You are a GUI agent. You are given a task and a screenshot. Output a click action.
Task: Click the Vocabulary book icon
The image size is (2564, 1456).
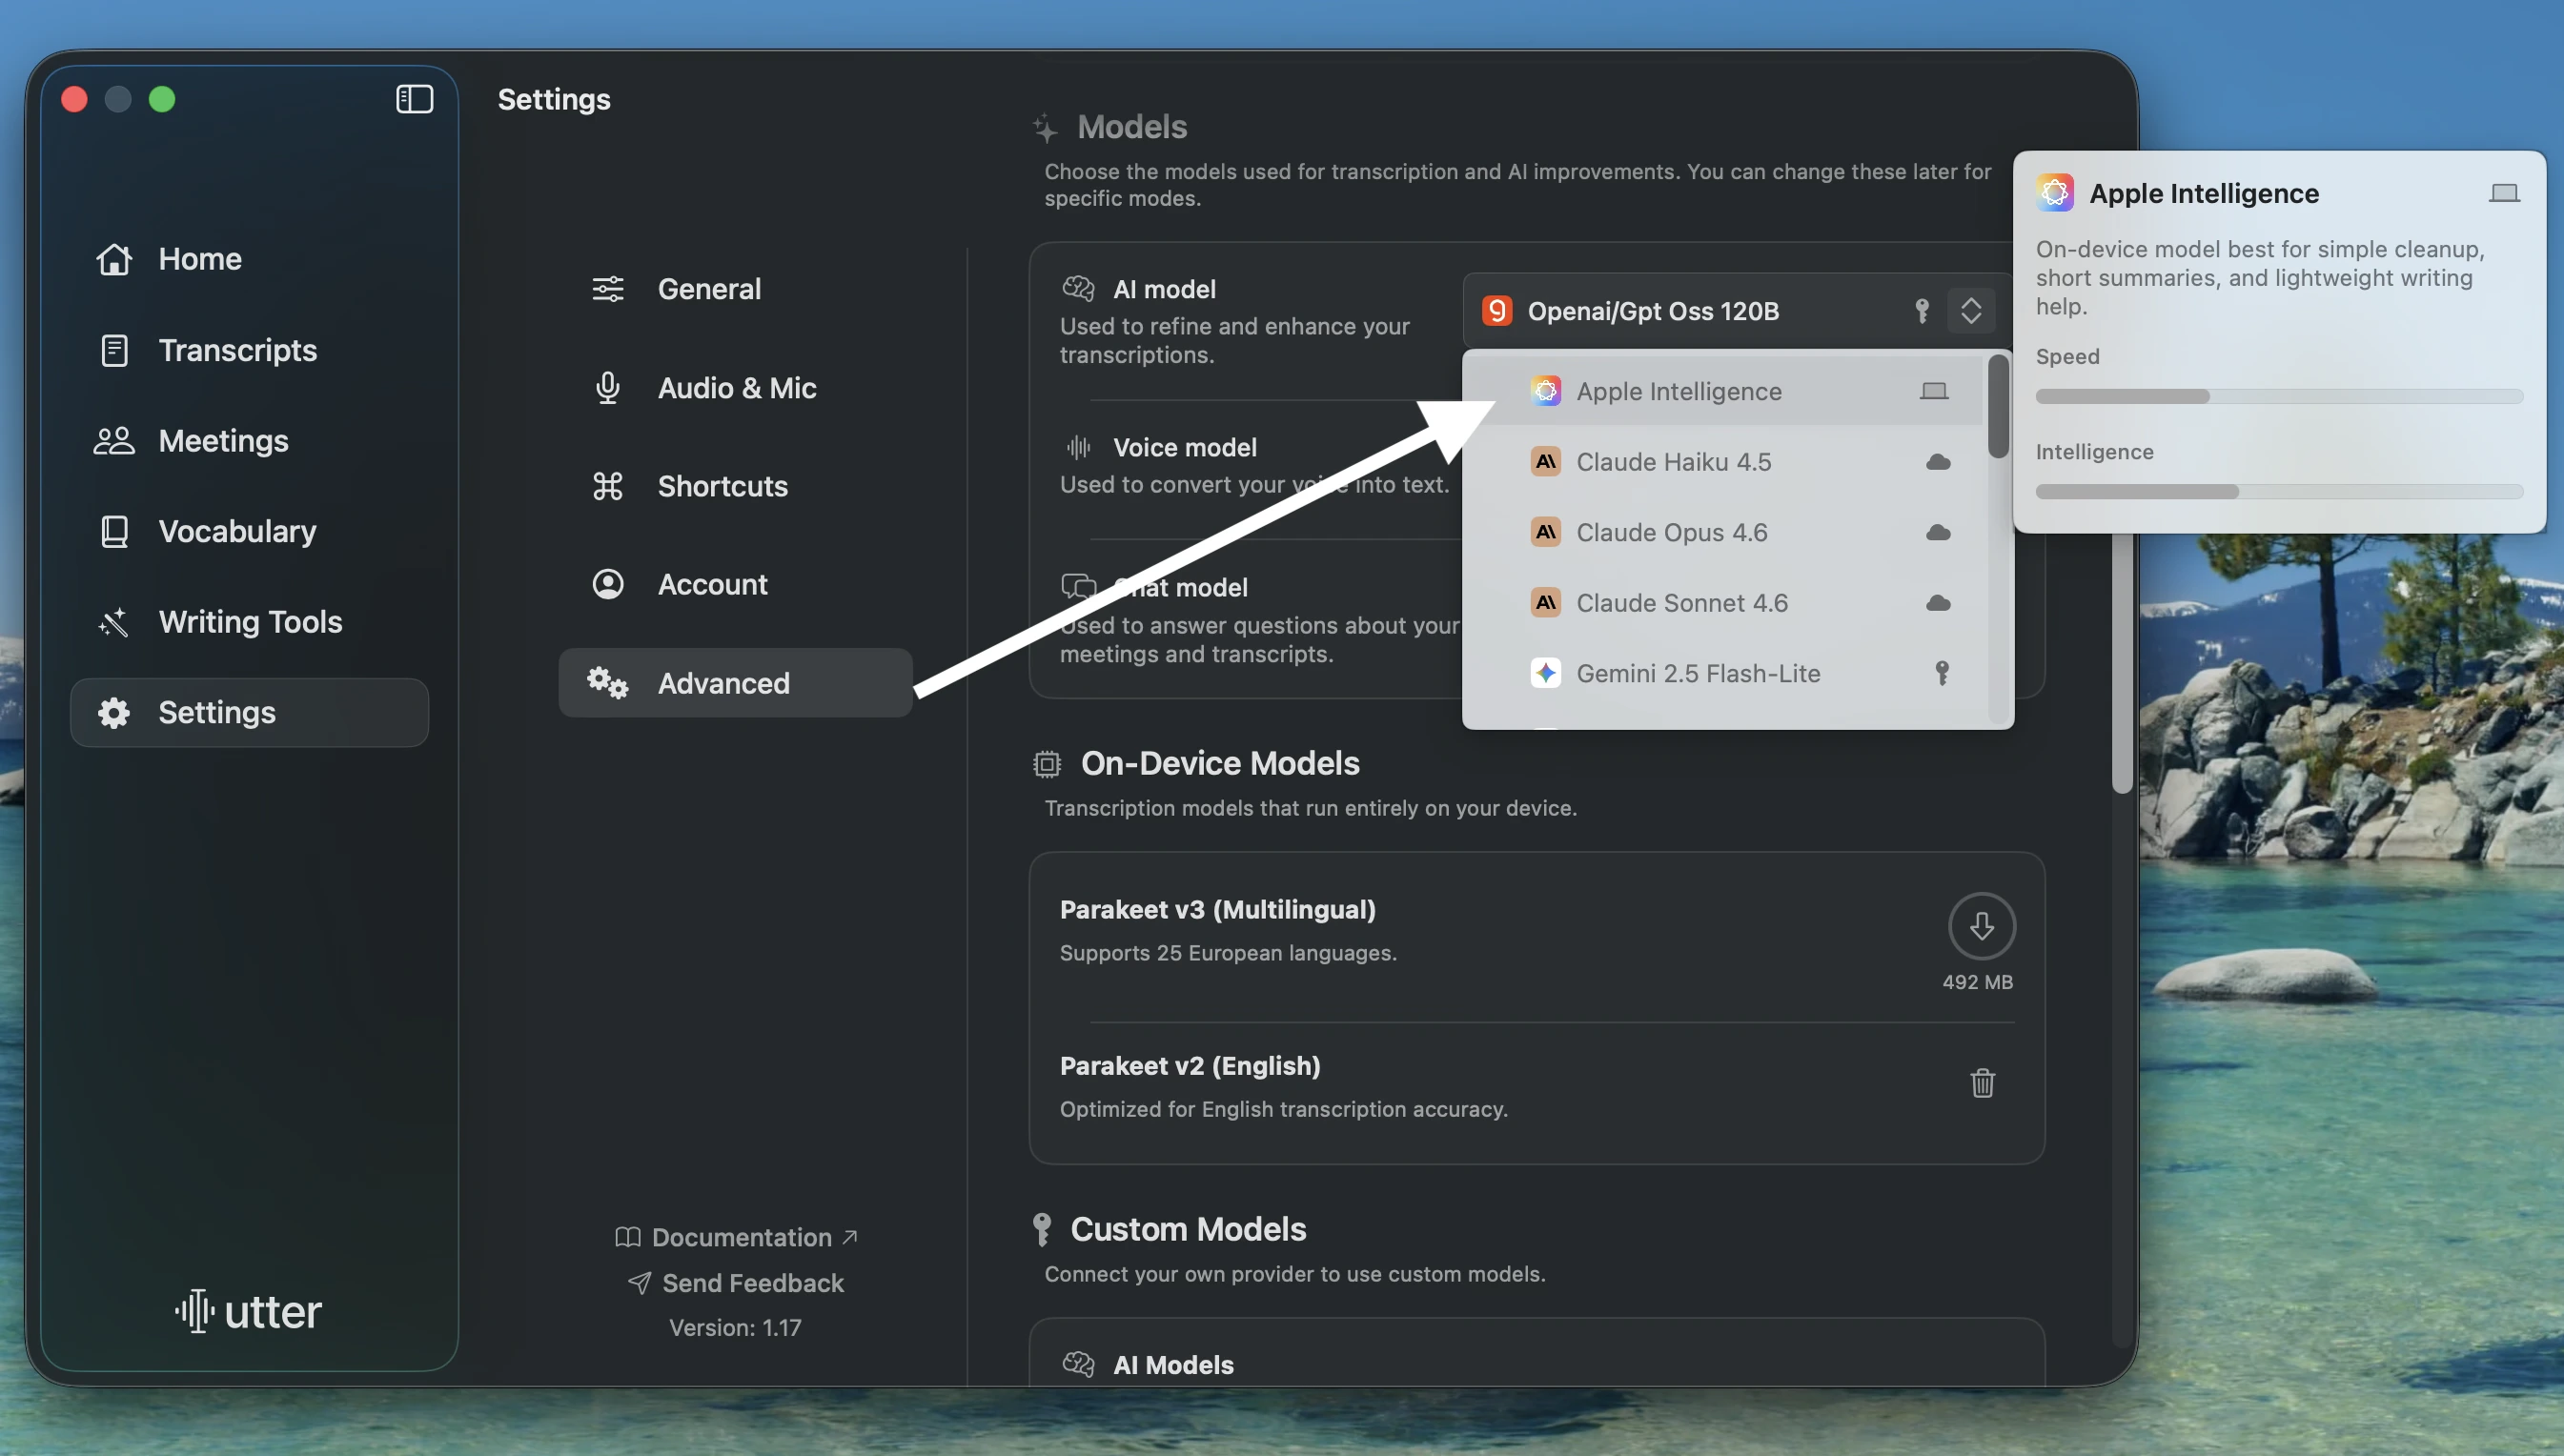(x=114, y=531)
